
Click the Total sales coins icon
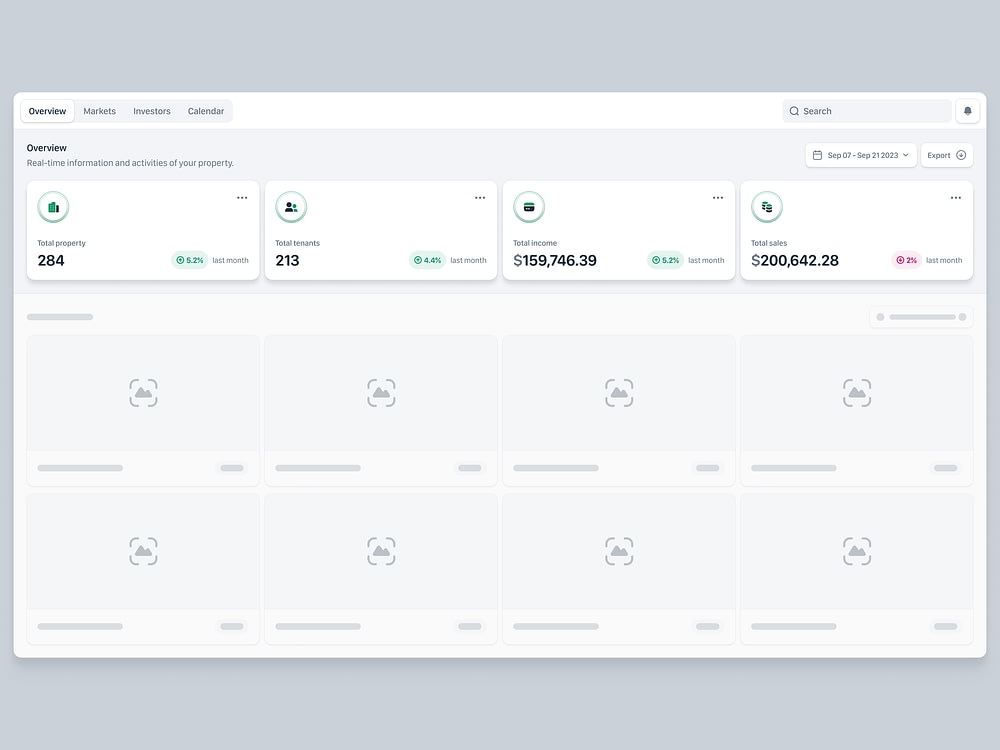767,207
